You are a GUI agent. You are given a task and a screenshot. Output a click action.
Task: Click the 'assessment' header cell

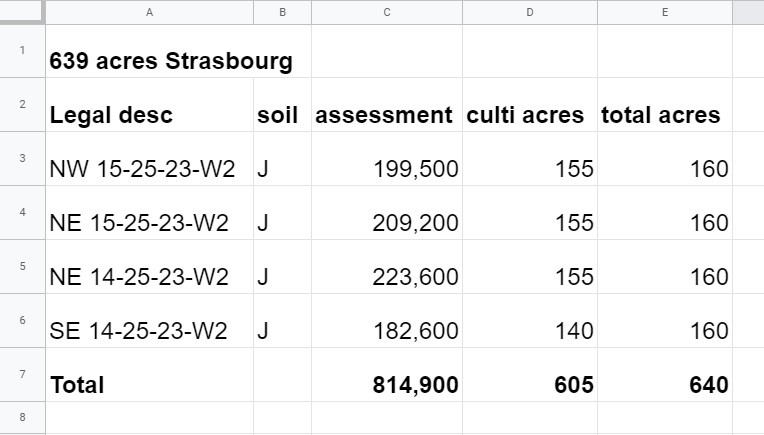[x=387, y=105]
